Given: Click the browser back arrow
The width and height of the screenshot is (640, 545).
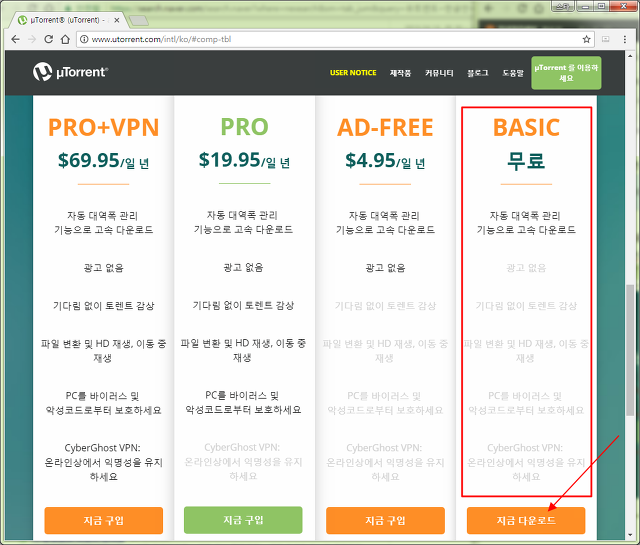Looking at the screenshot, I should (x=16, y=39).
